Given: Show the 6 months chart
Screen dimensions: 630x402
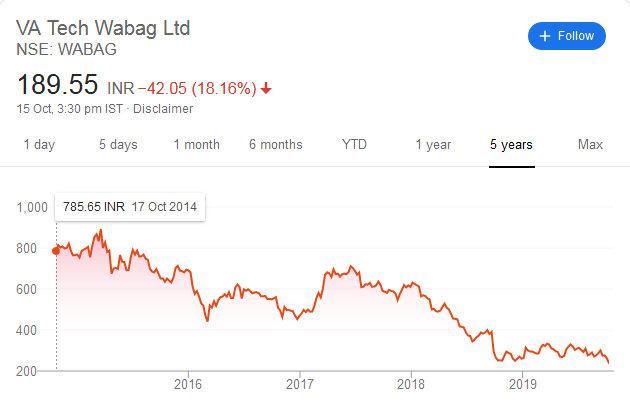Looking at the screenshot, I should tap(275, 145).
